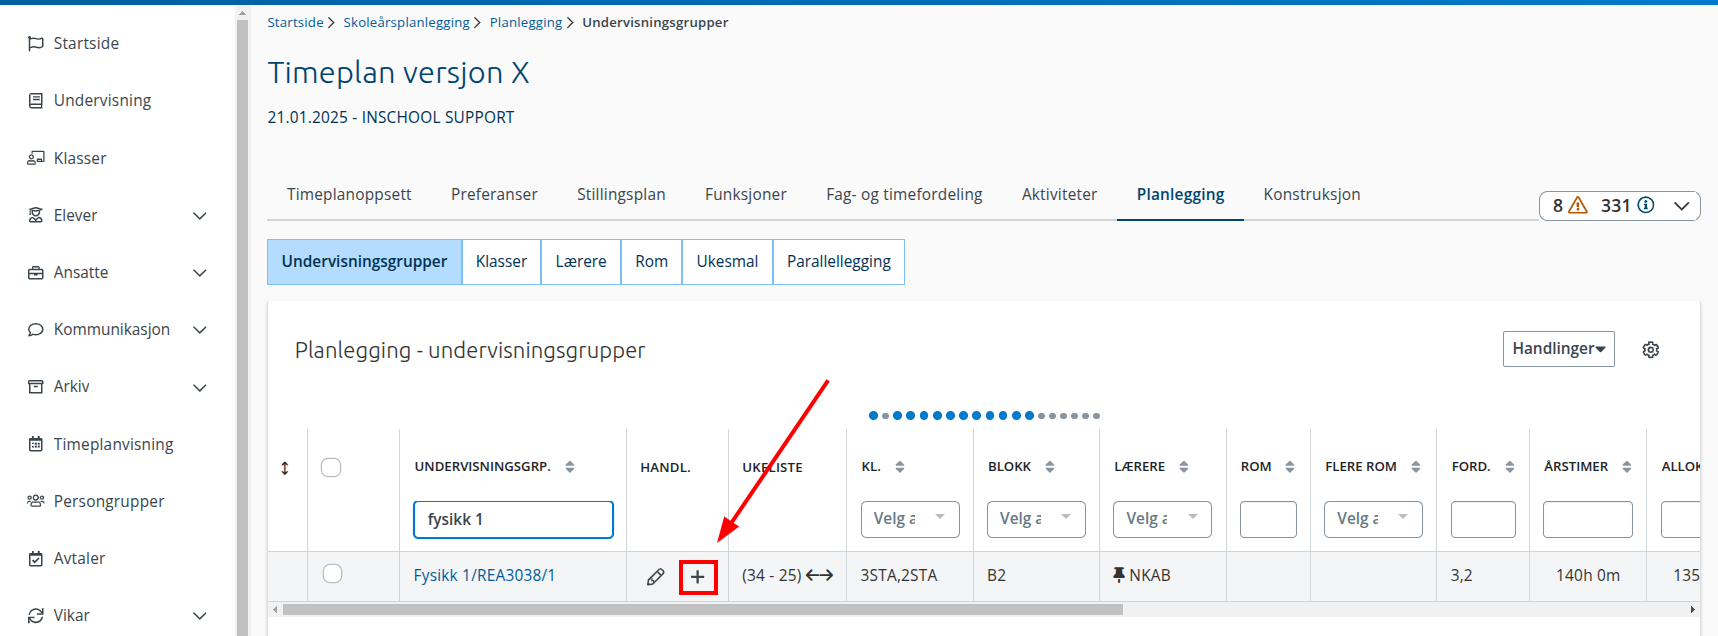Open table settings gear icon
1718x636 pixels.
(x=1651, y=349)
